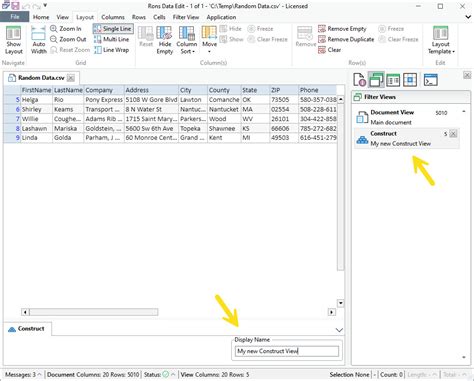Select ZIP cell 49503
Image resolution: width=474 pixels, height=381 pixels.
click(284, 138)
